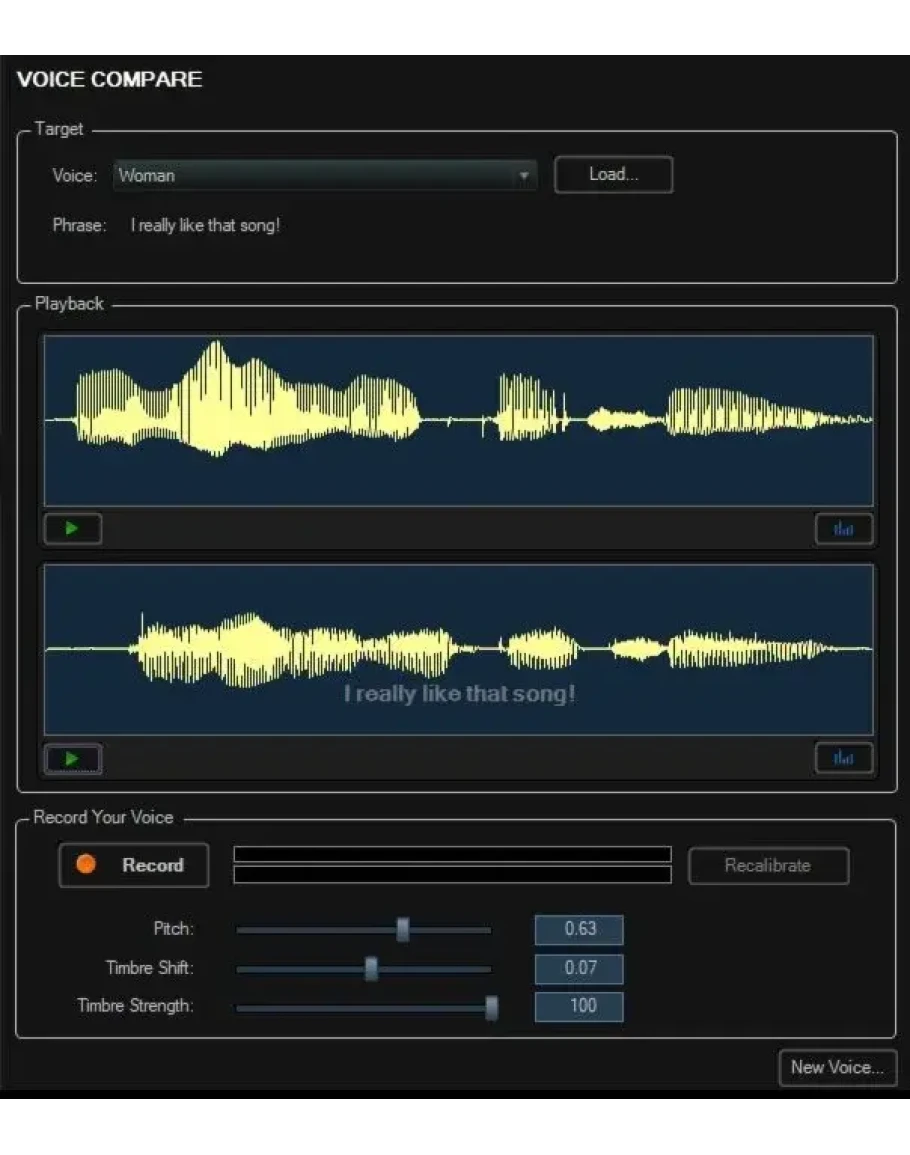Click the Recalibrate button

point(768,866)
